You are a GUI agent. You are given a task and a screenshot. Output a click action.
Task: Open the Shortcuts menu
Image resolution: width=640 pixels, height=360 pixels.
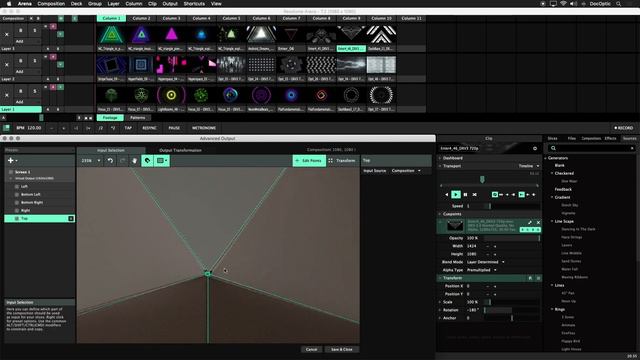[x=194, y=4]
